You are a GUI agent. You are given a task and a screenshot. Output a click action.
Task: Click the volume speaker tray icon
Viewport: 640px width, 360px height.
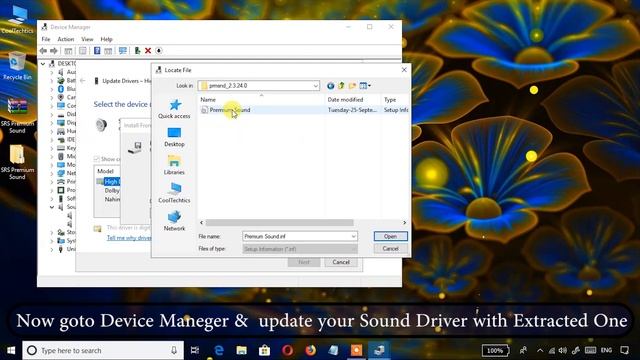coord(562,350)
